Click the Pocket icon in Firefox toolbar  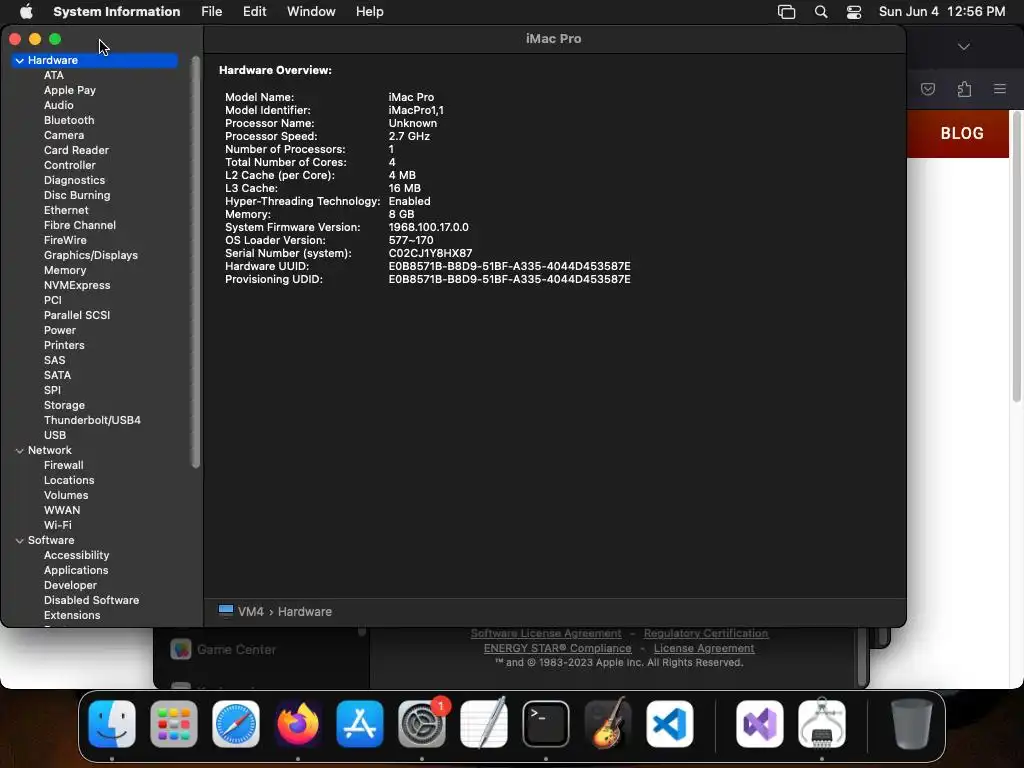pyautogui.click(x=928, y=89)
